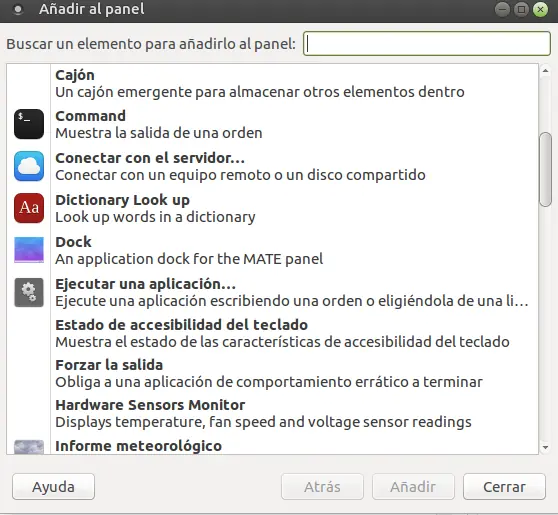Select the Command terminal icon
558x515 pixels.
[x=29, y=124]
